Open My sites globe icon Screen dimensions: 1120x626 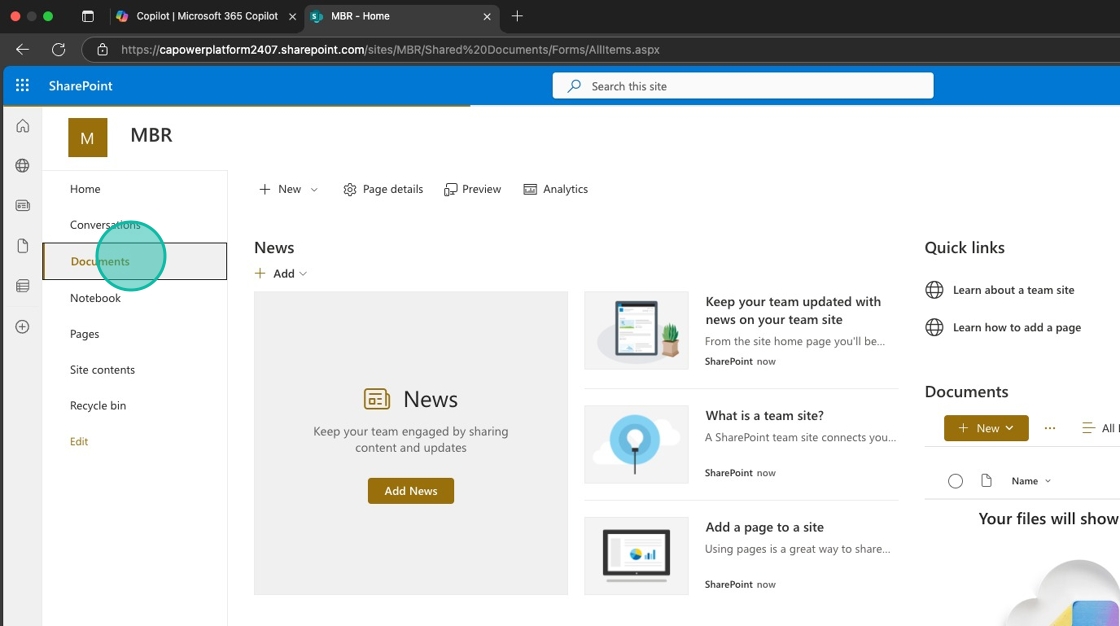[22, 166]
